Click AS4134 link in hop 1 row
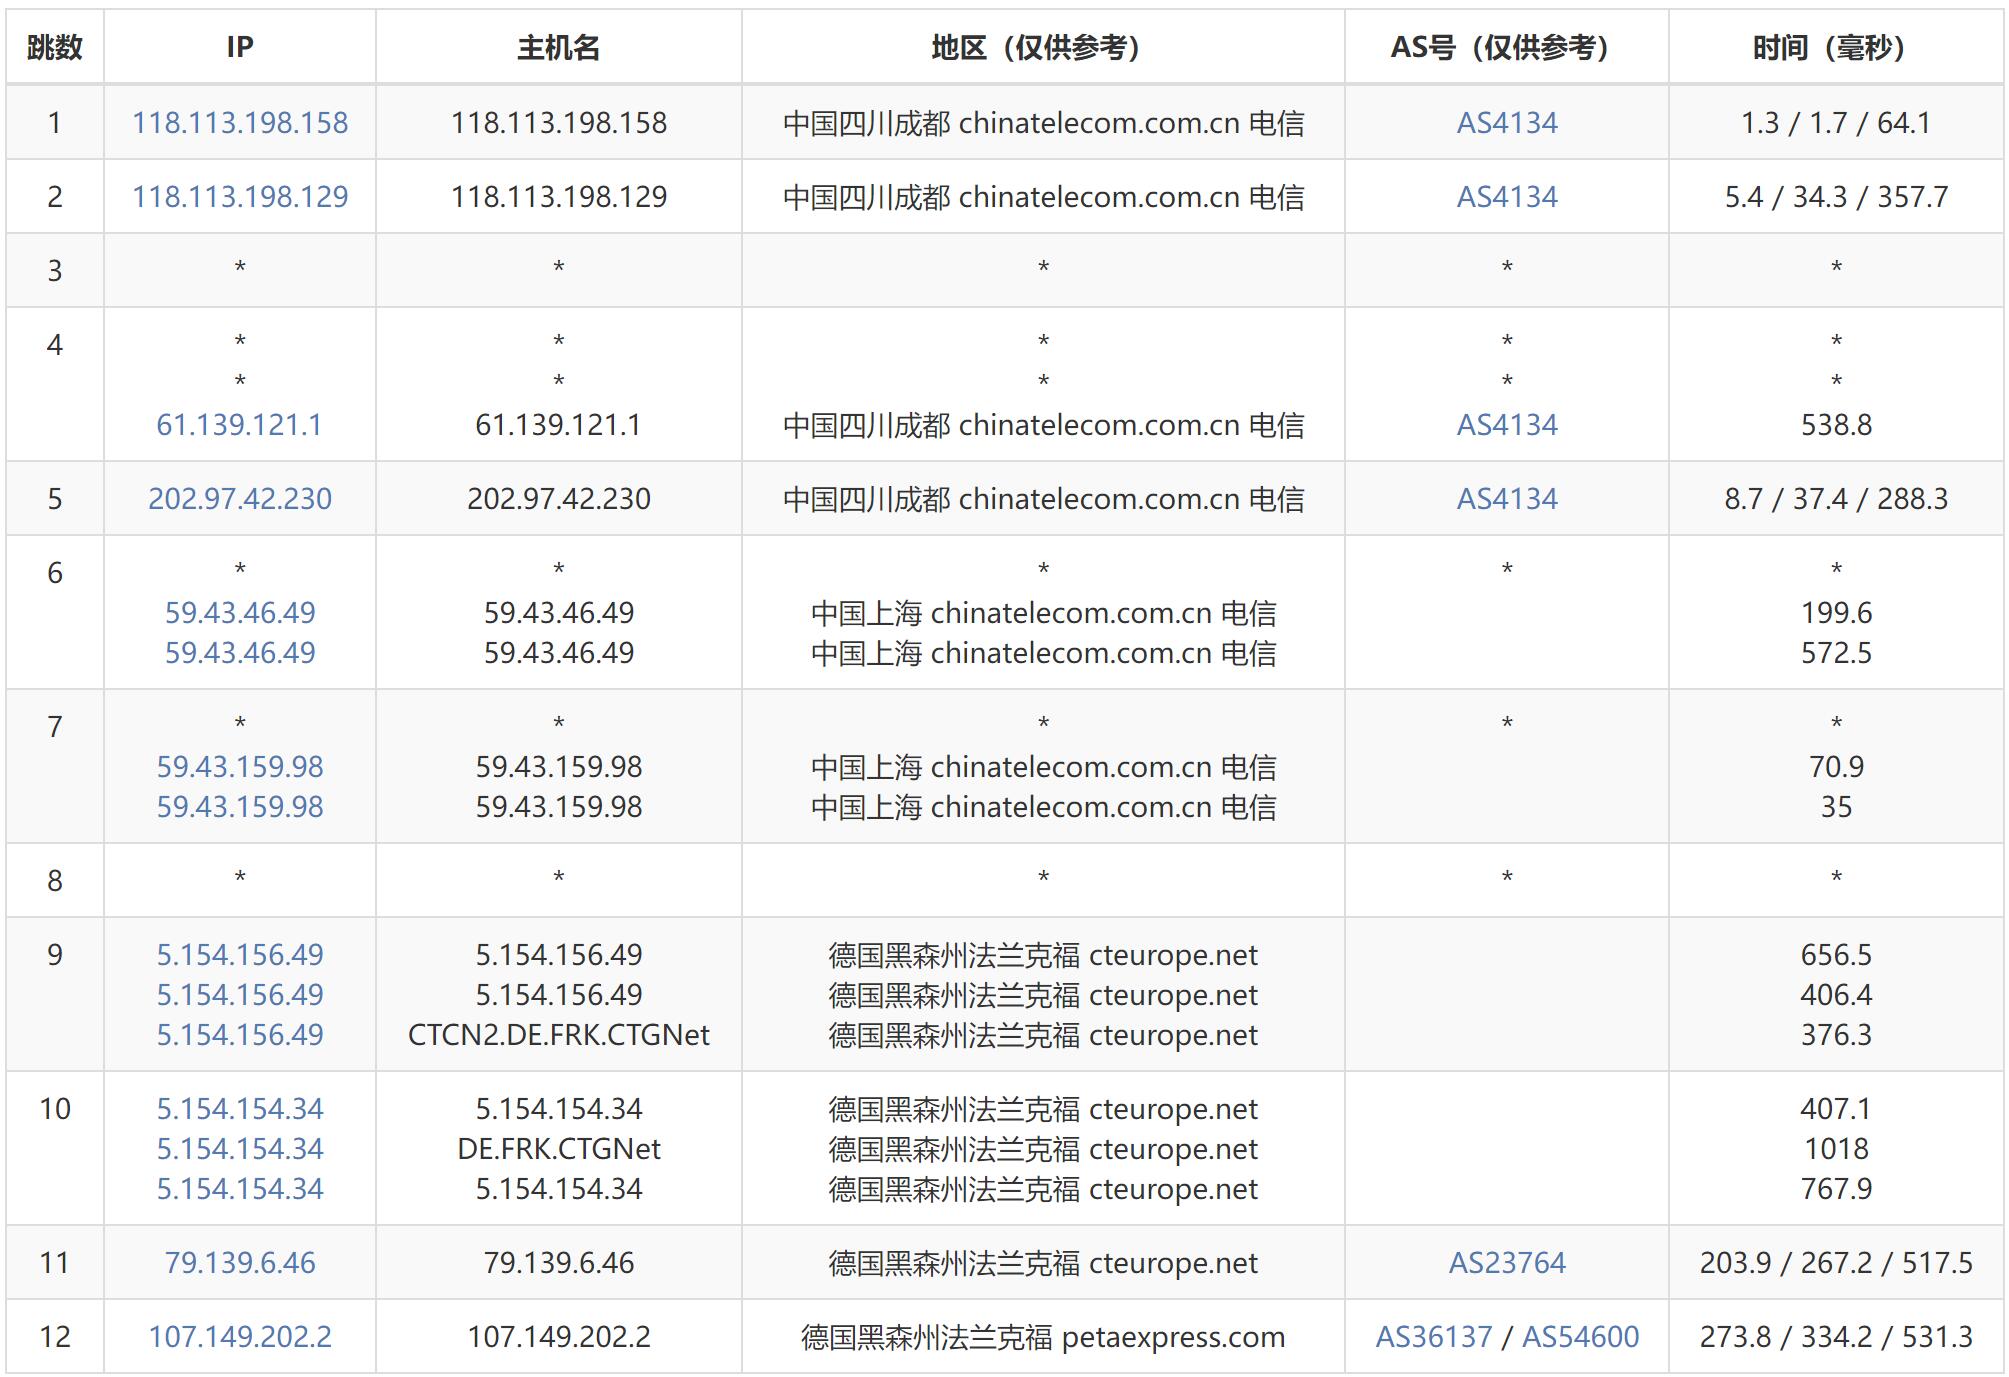 [x=1507, y=123]
